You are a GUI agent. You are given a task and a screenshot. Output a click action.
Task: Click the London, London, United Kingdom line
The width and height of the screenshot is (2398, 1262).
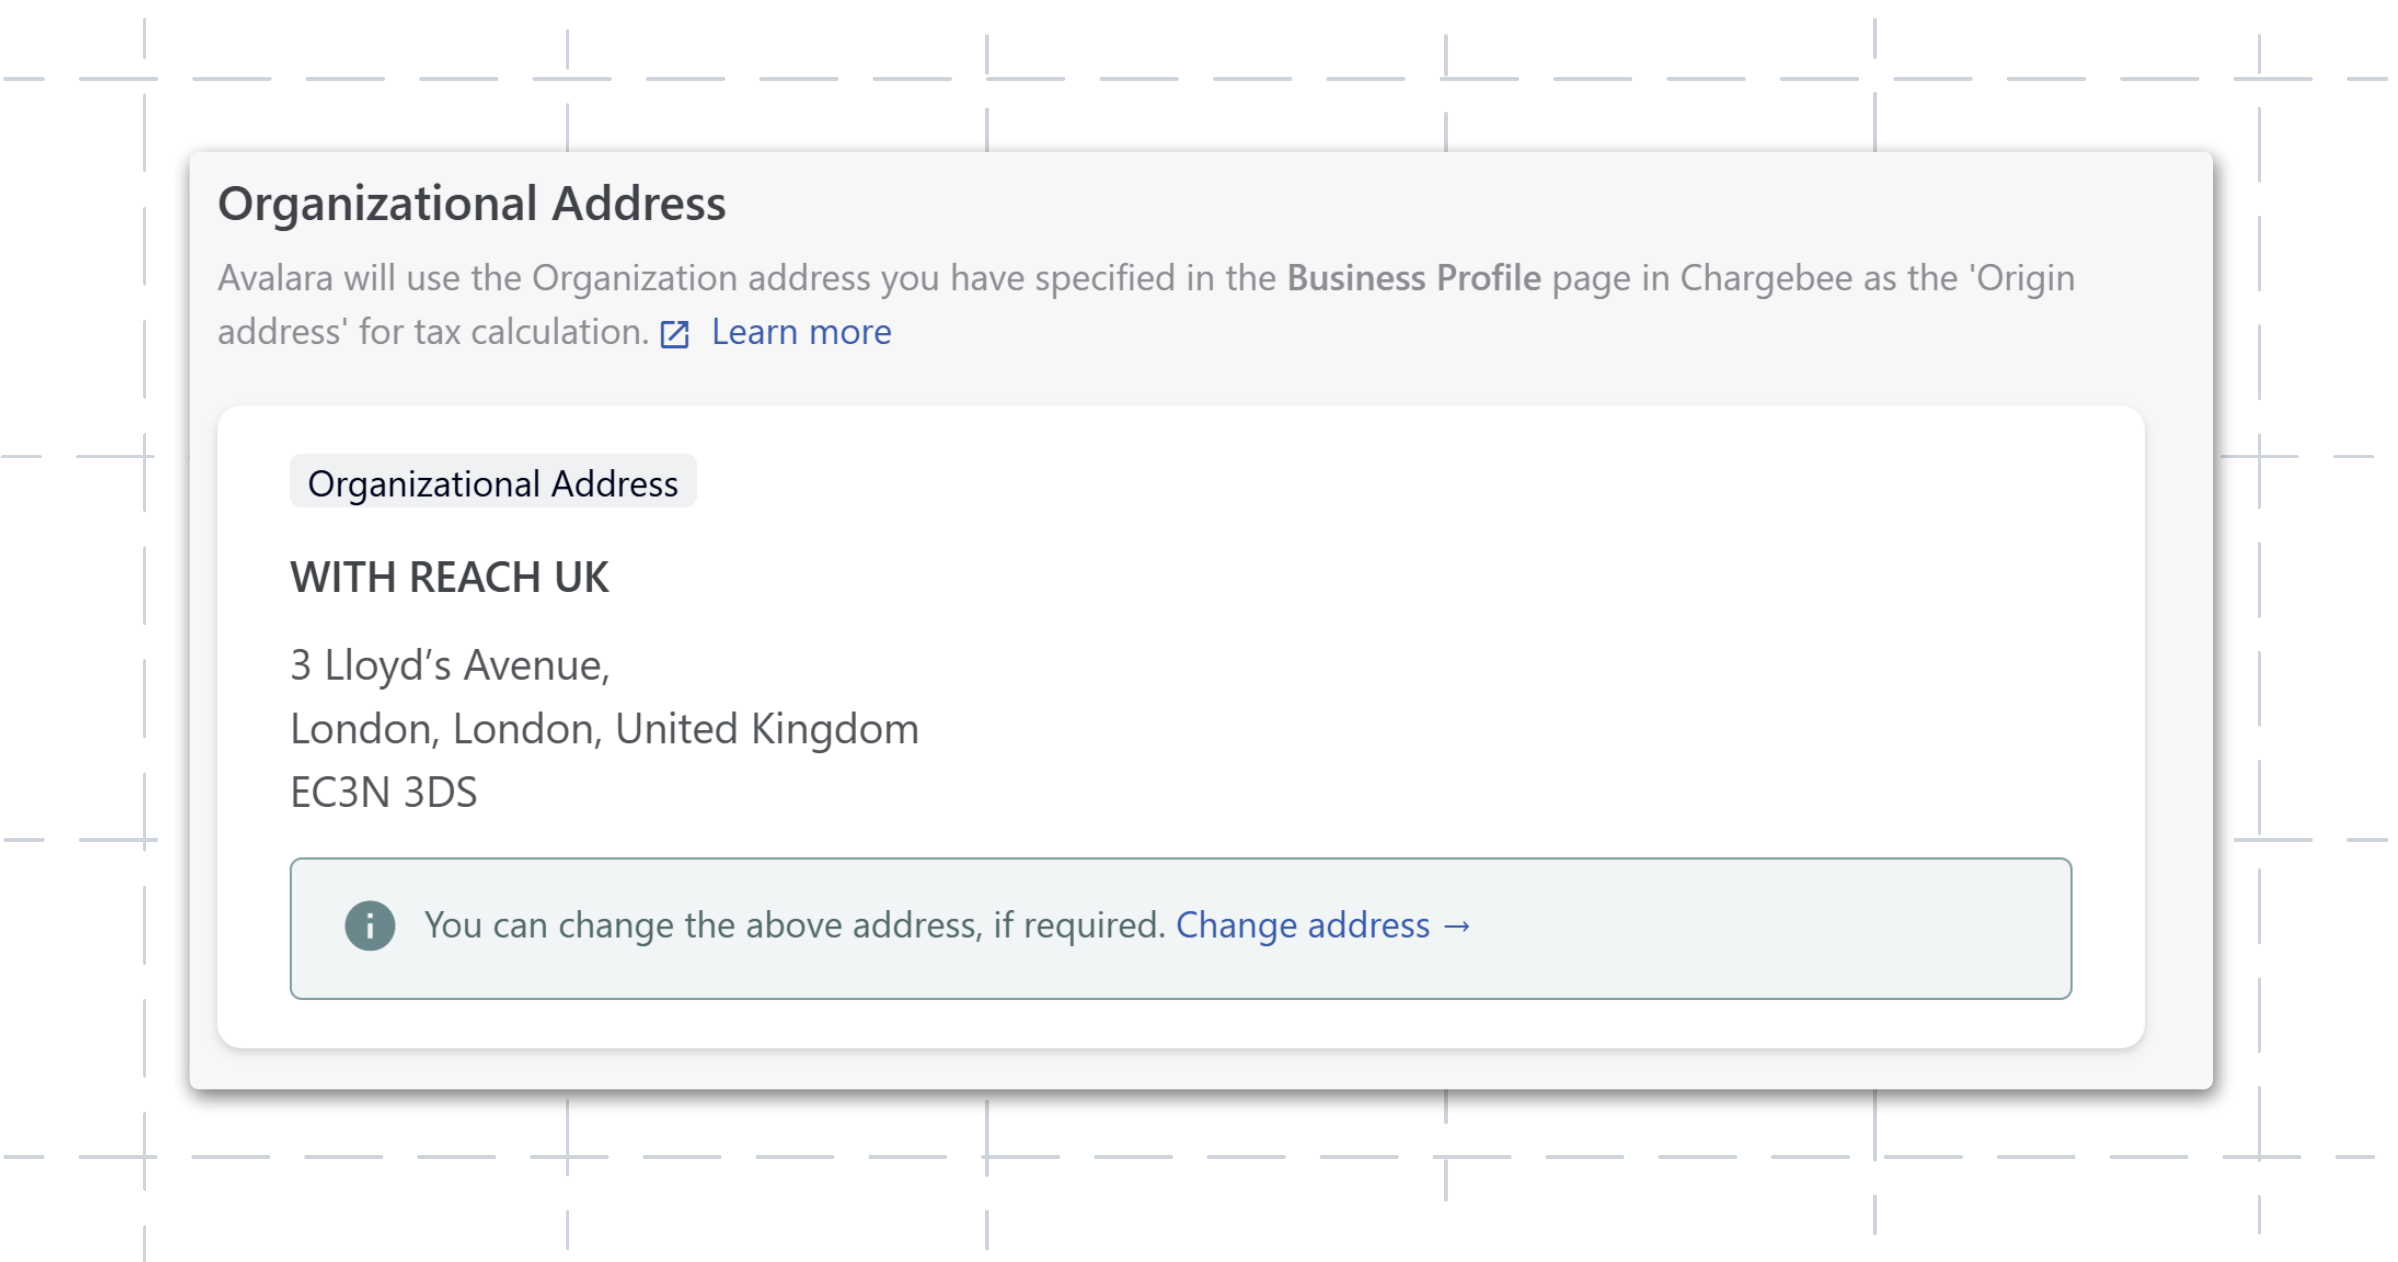604,729
